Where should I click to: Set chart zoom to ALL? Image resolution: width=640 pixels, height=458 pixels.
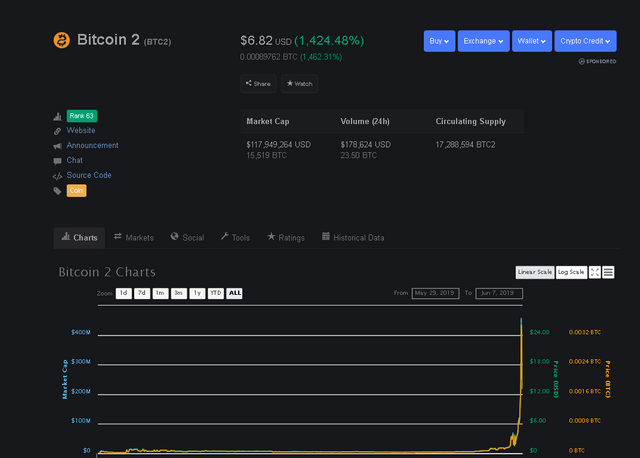point(234,293)
